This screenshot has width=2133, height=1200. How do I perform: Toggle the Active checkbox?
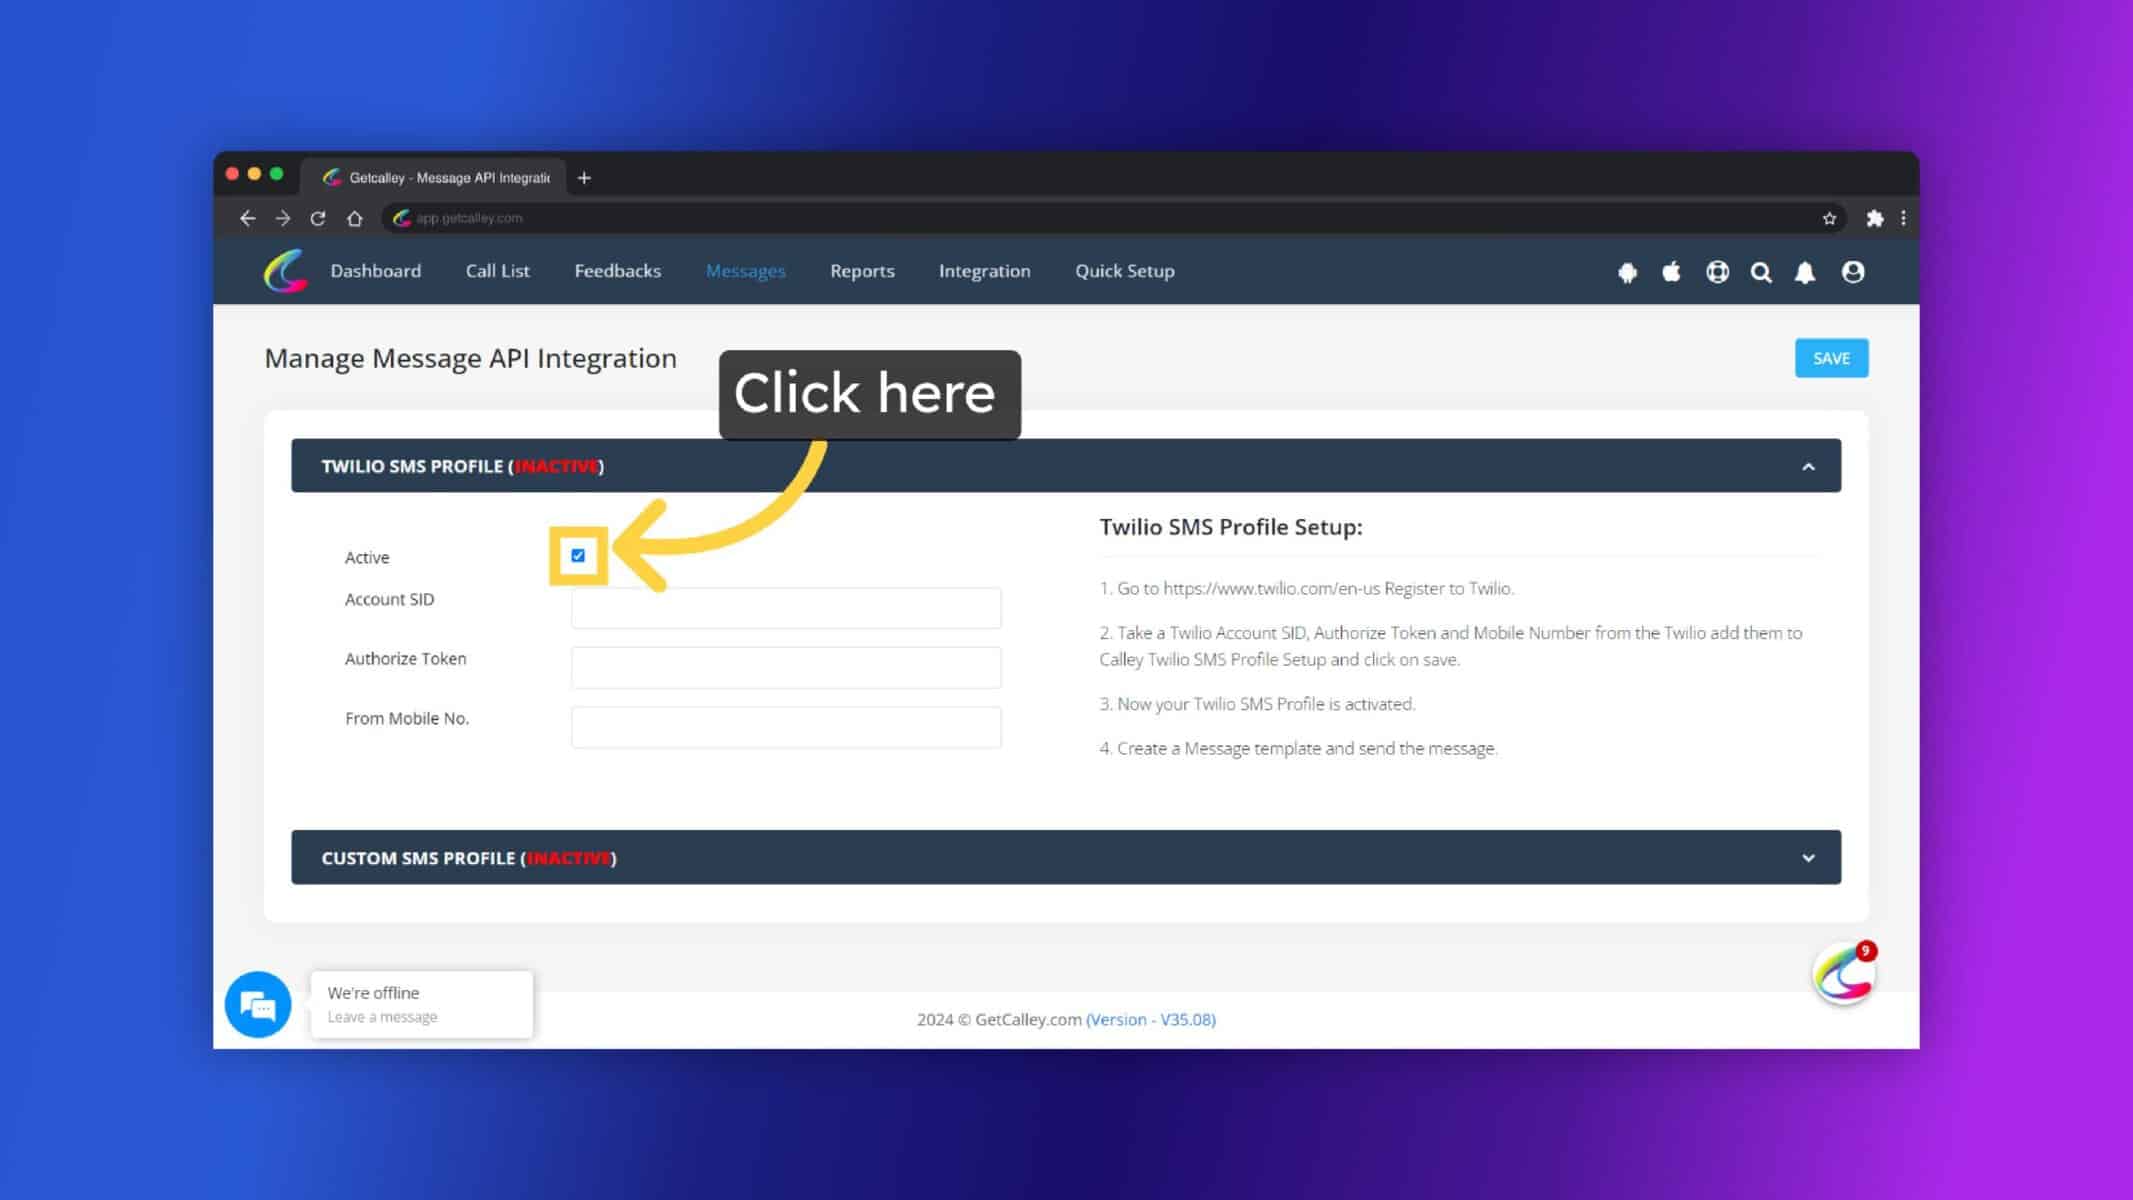tap(578, 556)
